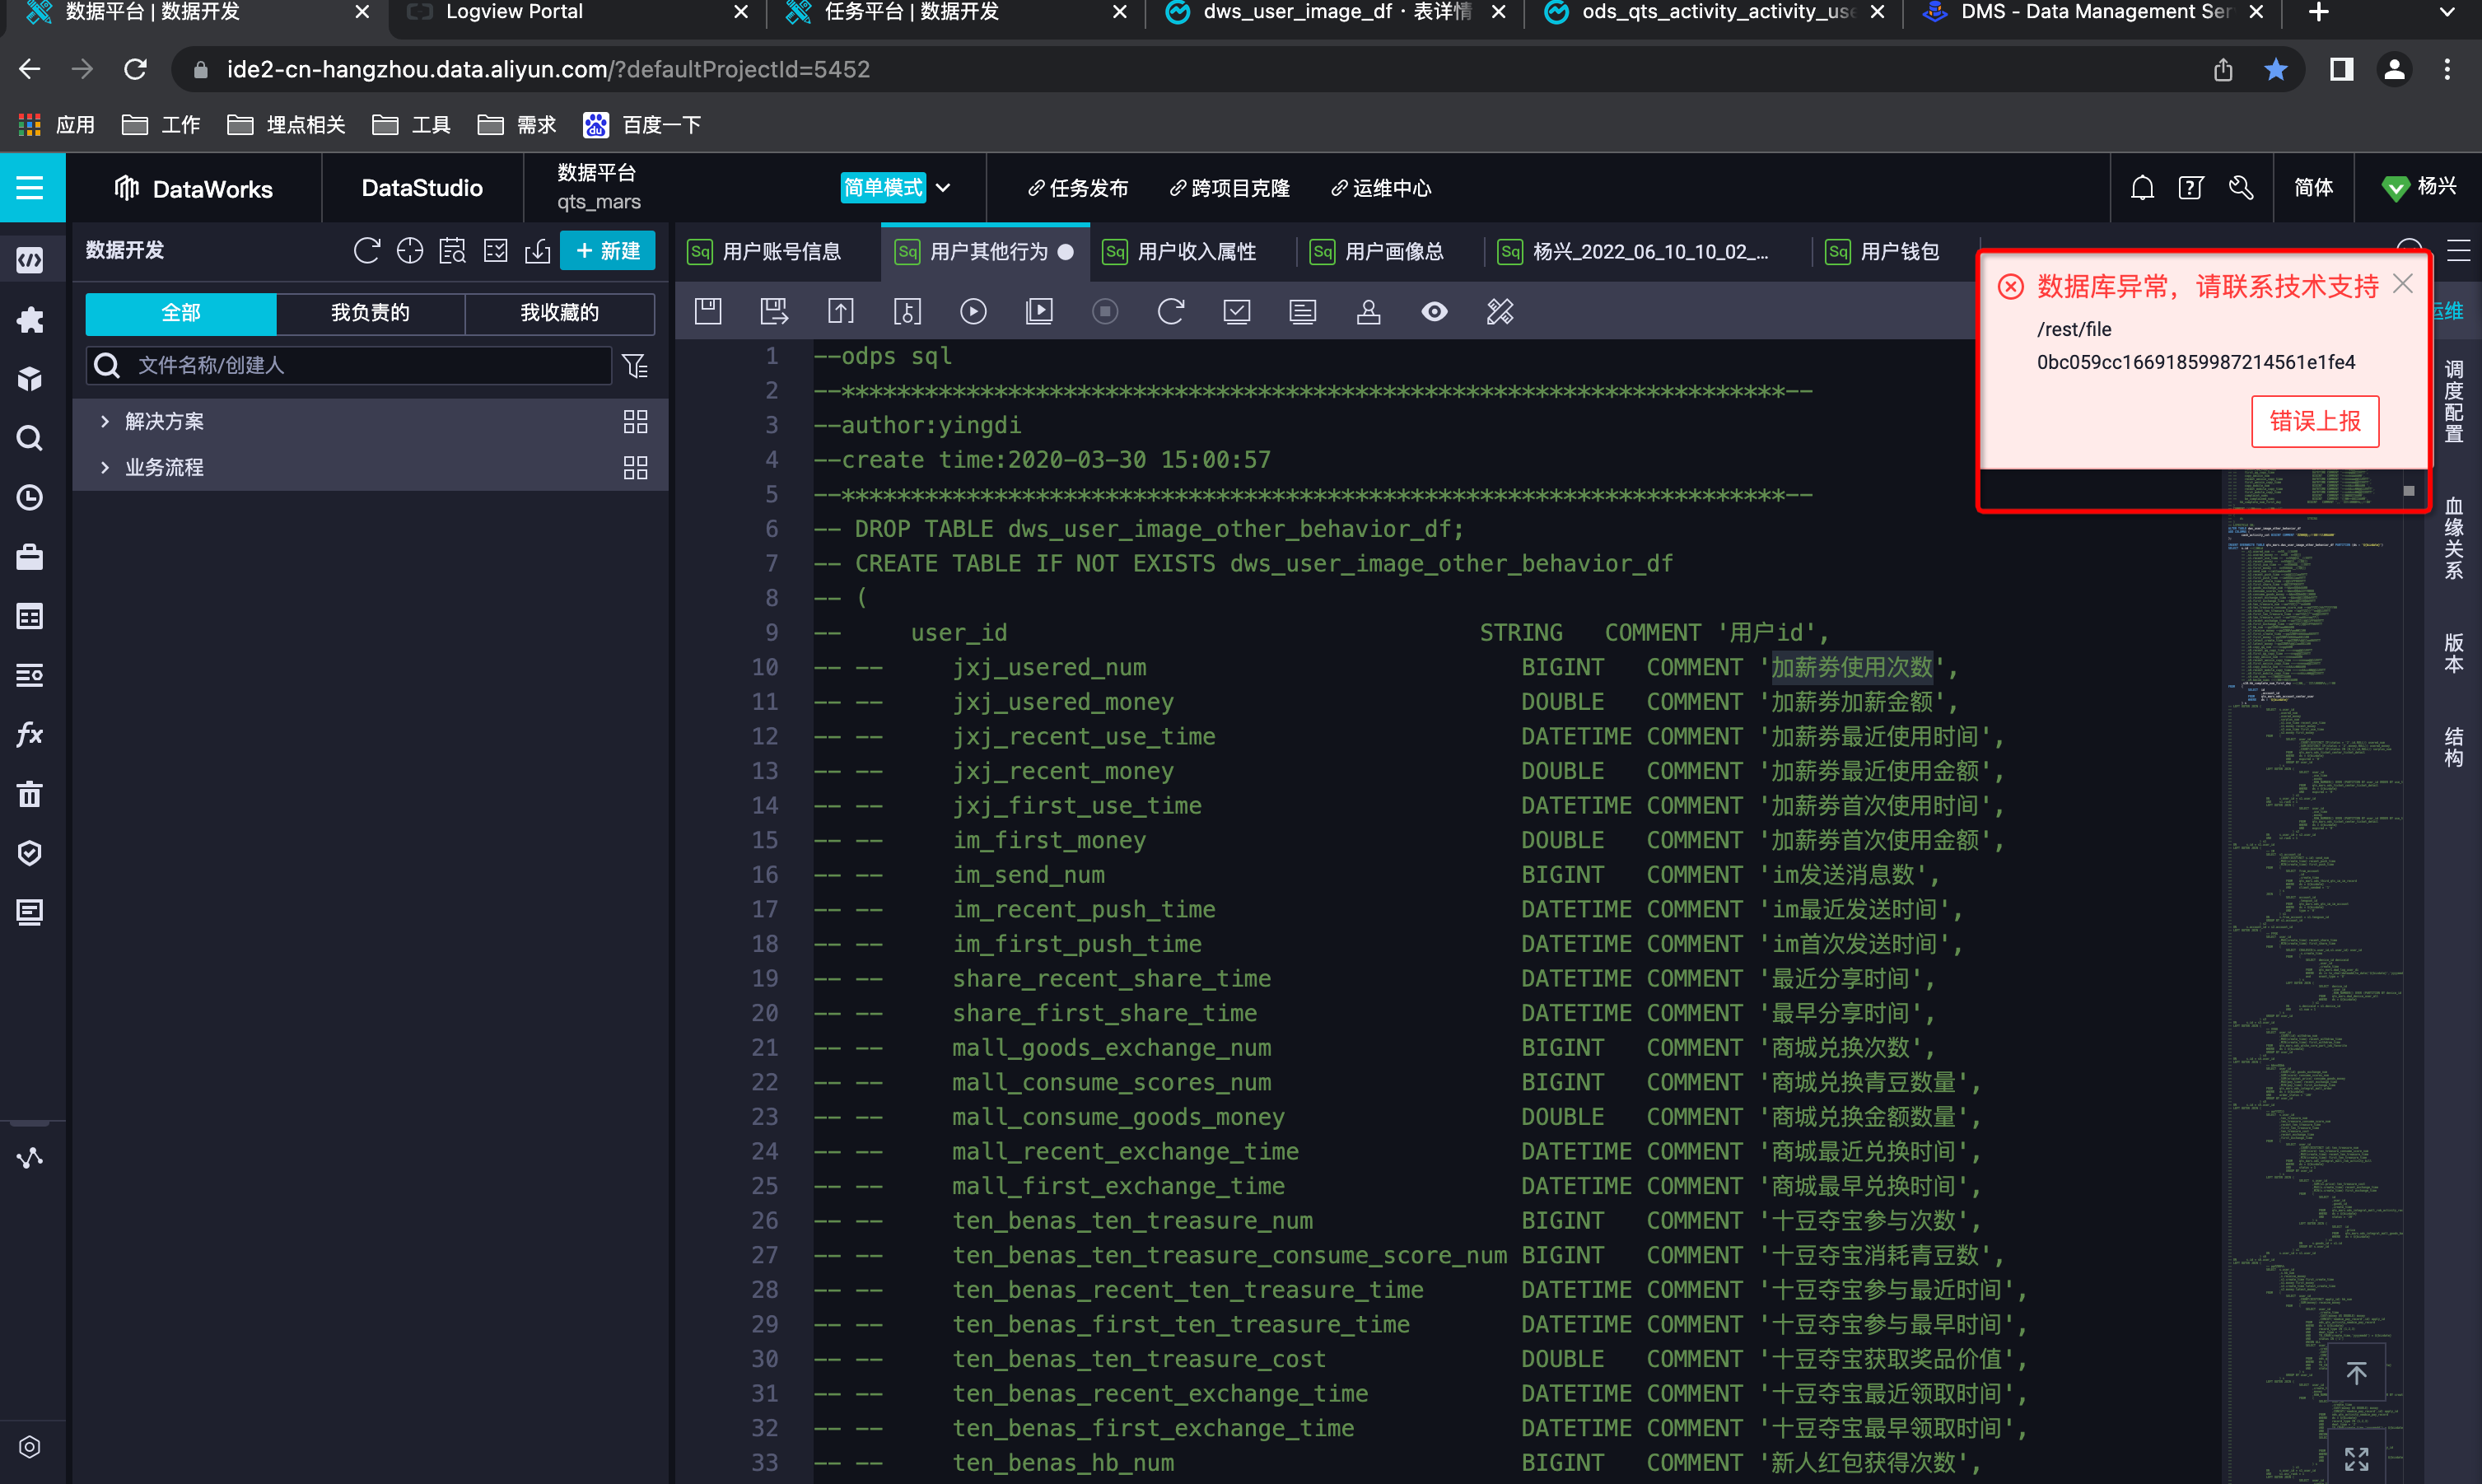Viewport: 2482px width, 1484px height.
Task: Open the 百度一下 bookmark
Action: (x=643, y=125)
